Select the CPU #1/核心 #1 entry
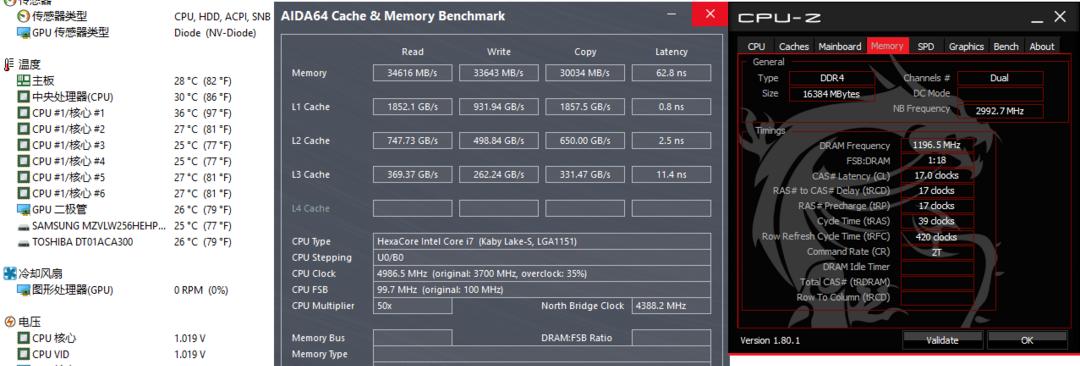The image size is (1080, 366). pyautogui.click(x=68, y=113)
